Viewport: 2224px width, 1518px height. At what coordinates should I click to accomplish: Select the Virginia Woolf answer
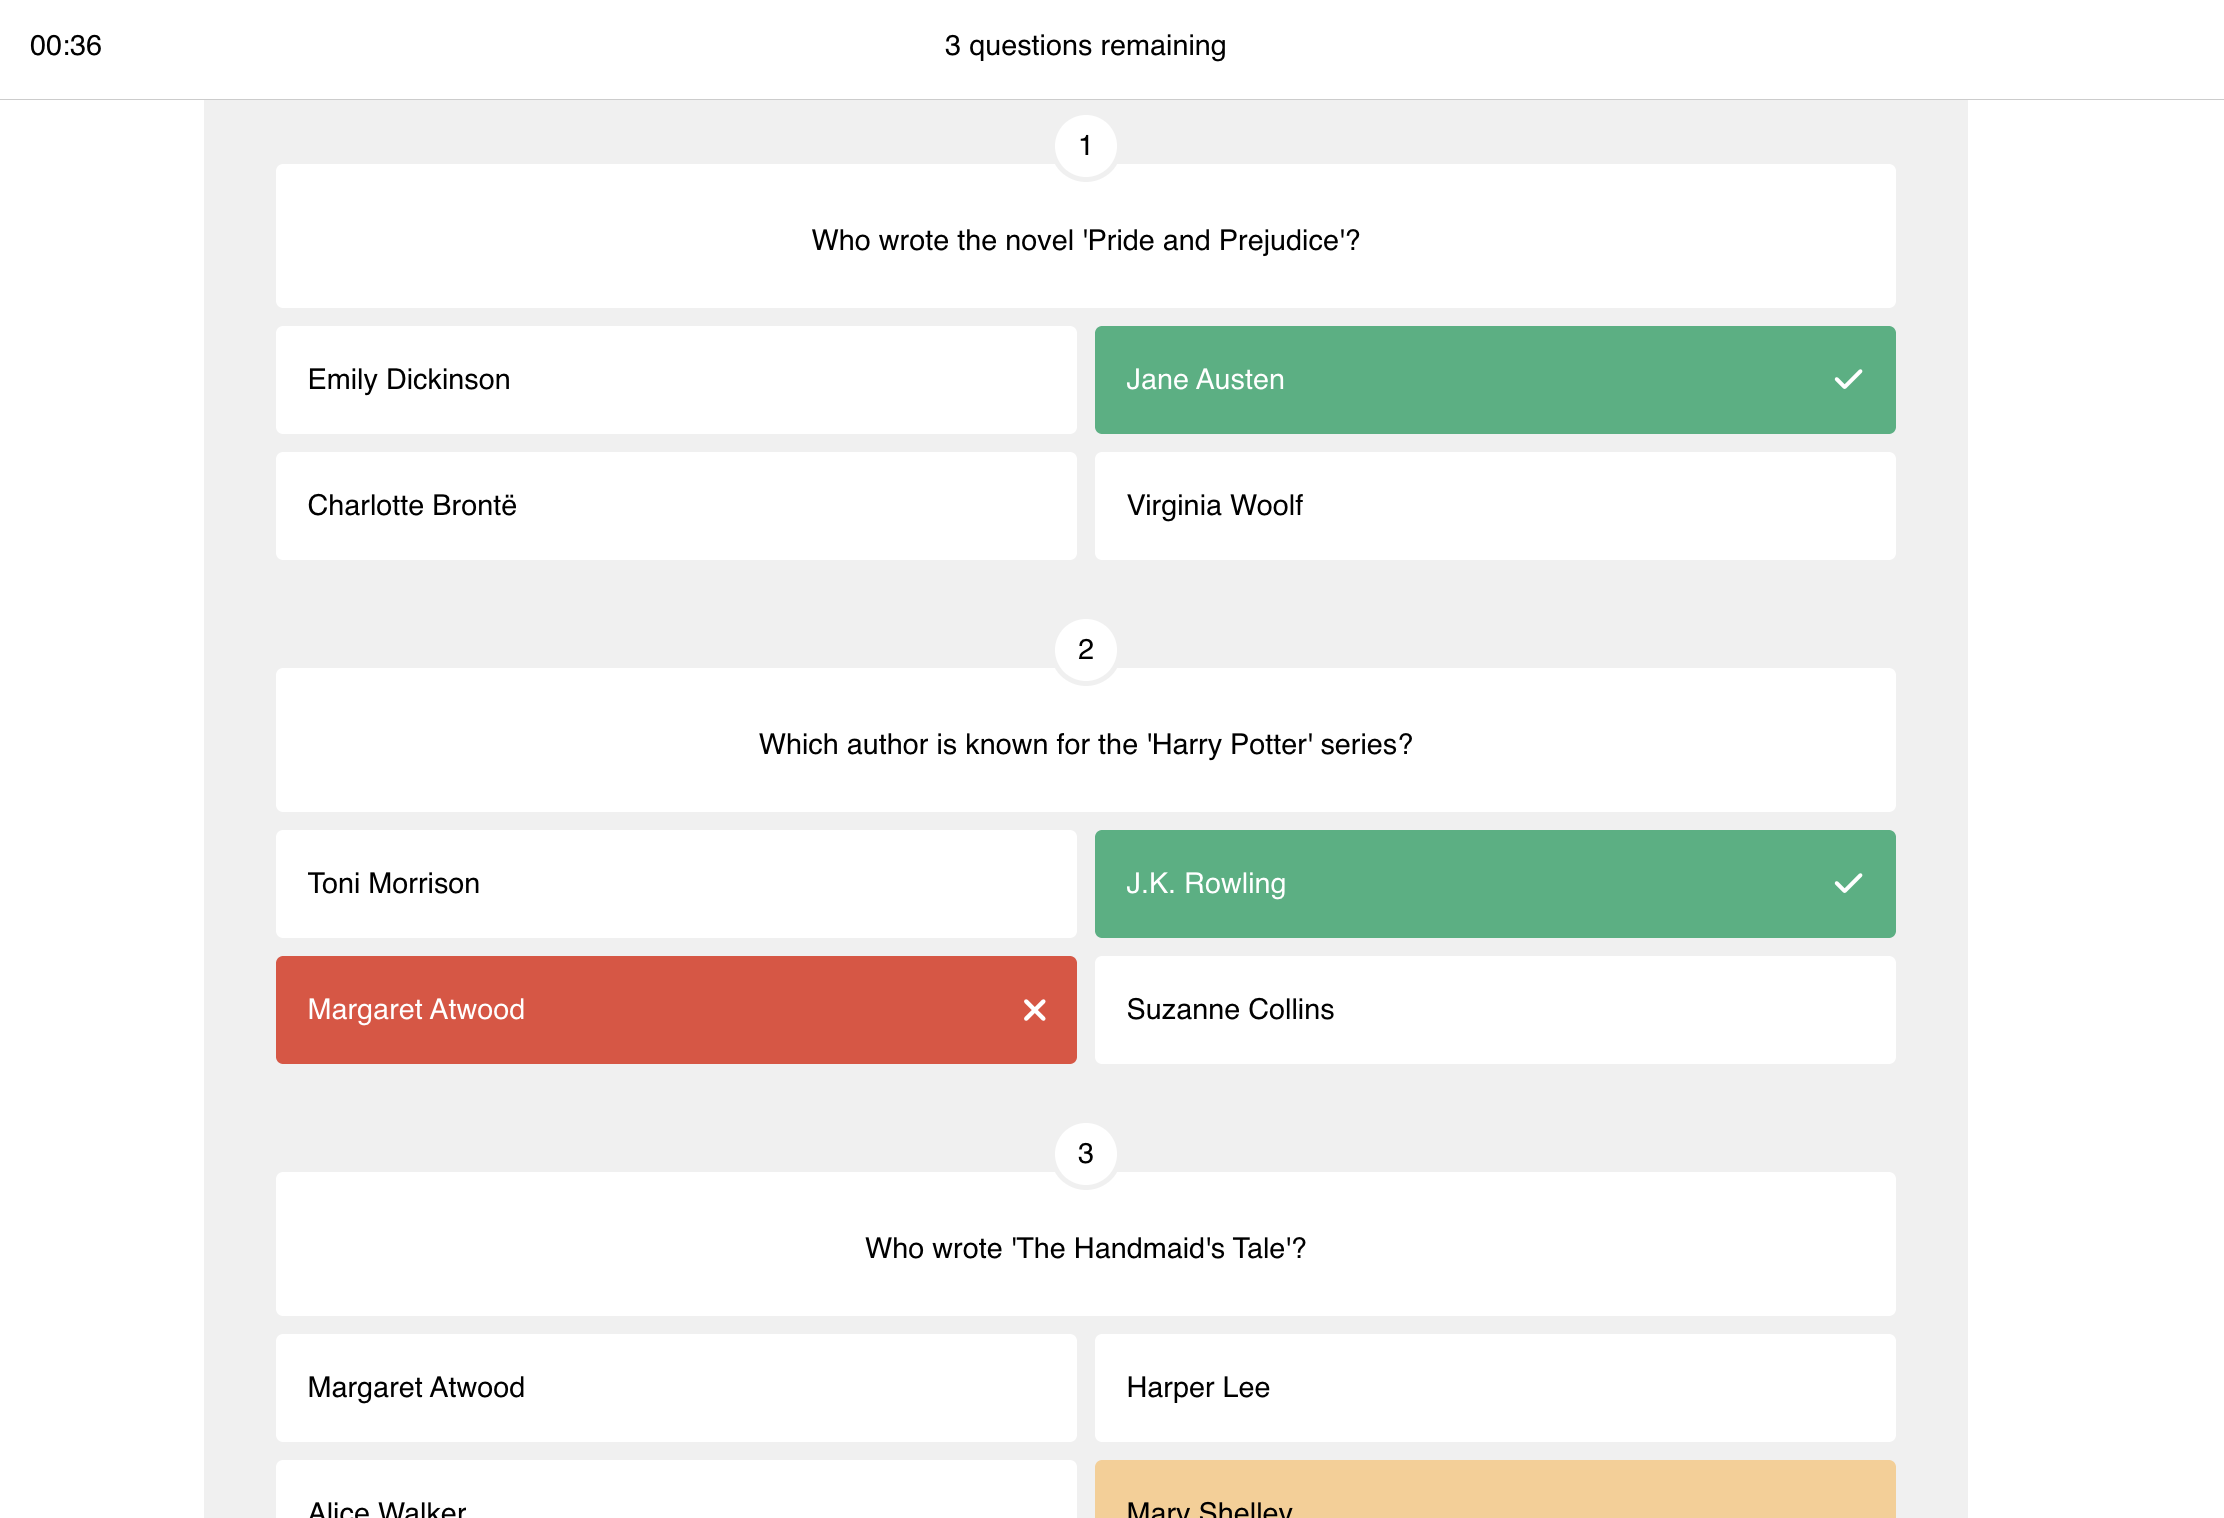(x=1495, y=506)
